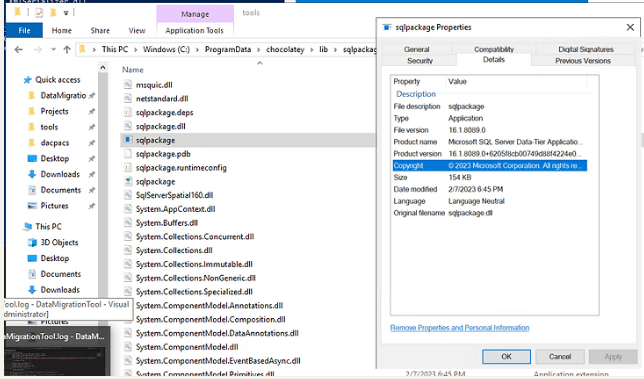
Task: Click the SqlServerSpatial160.dll file icon
Action: pos(128,195)
